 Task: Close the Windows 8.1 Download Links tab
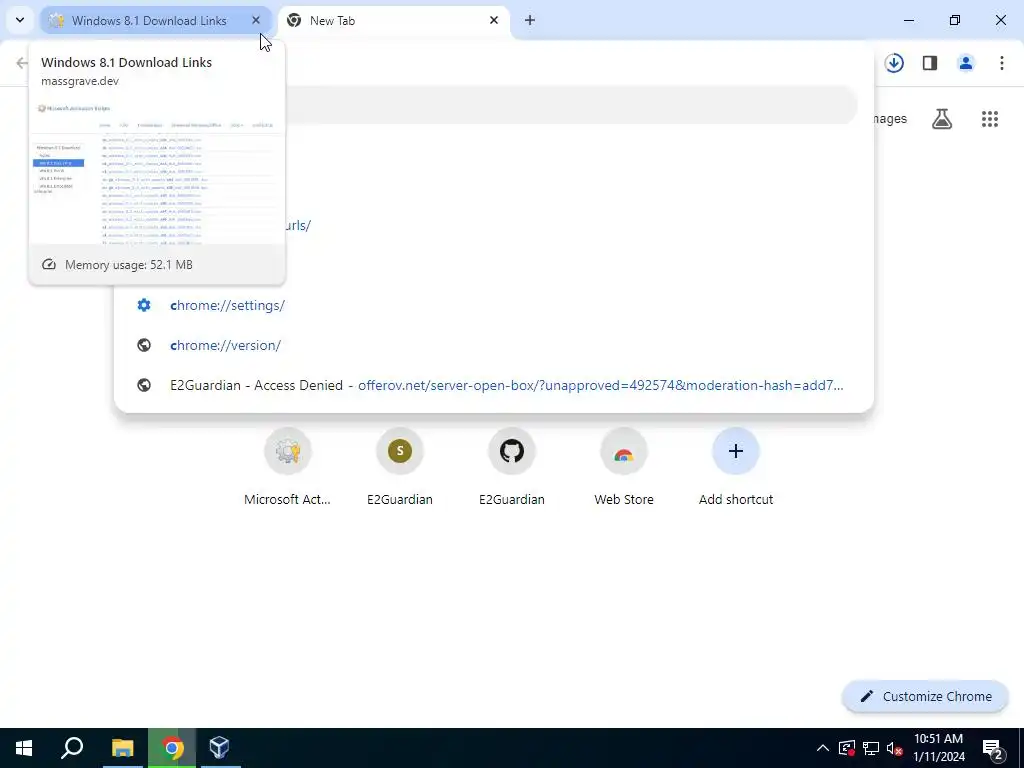pyautogui.click(x=256, y=20)
